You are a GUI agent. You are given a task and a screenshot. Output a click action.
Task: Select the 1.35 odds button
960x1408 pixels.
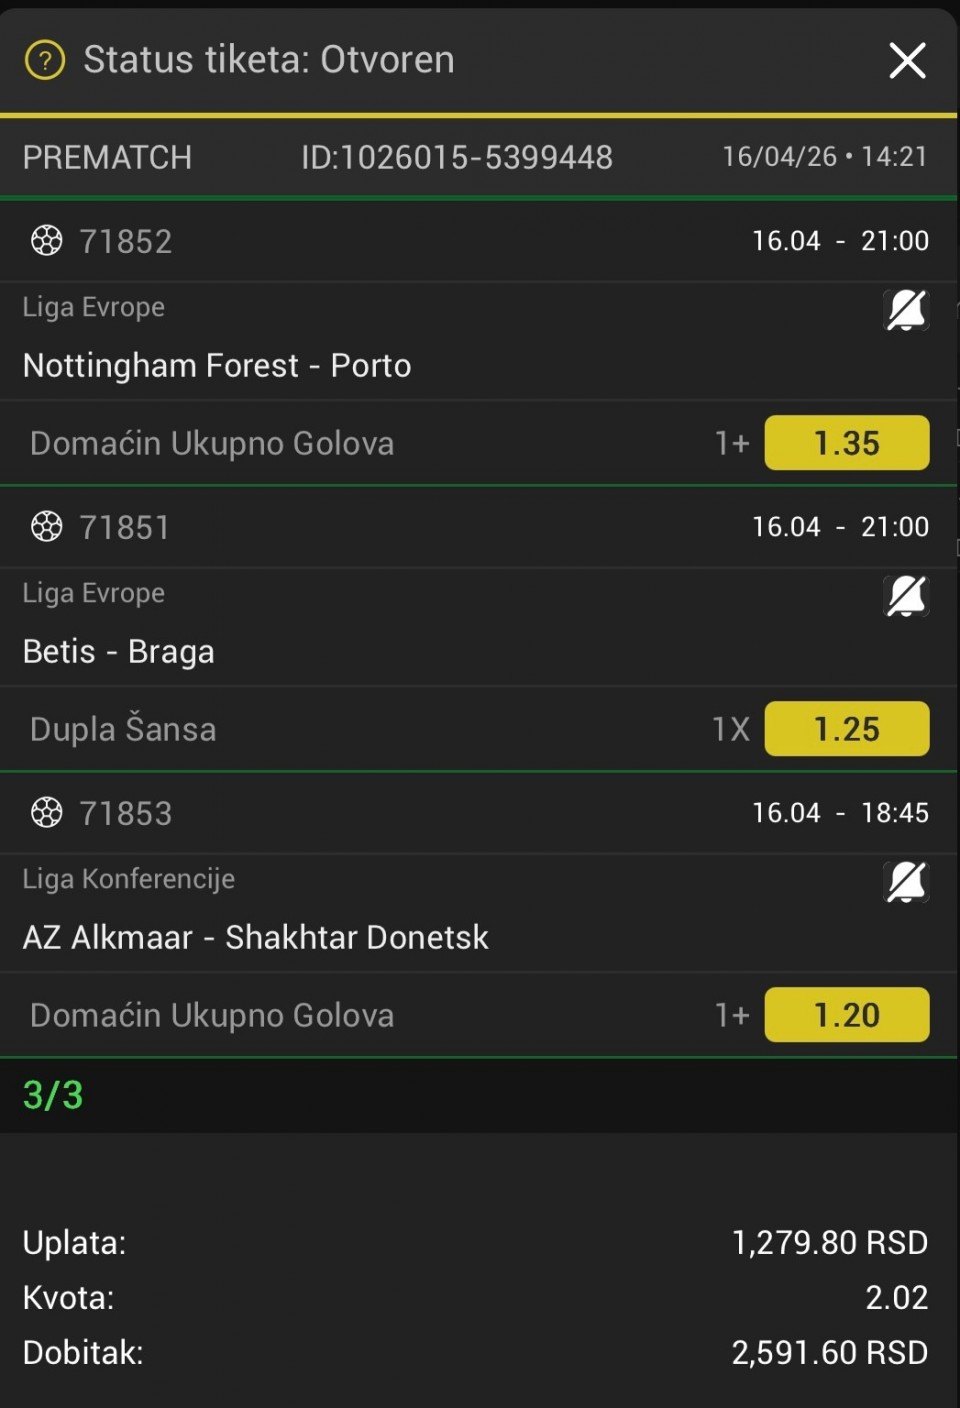(x=846, y=443)
